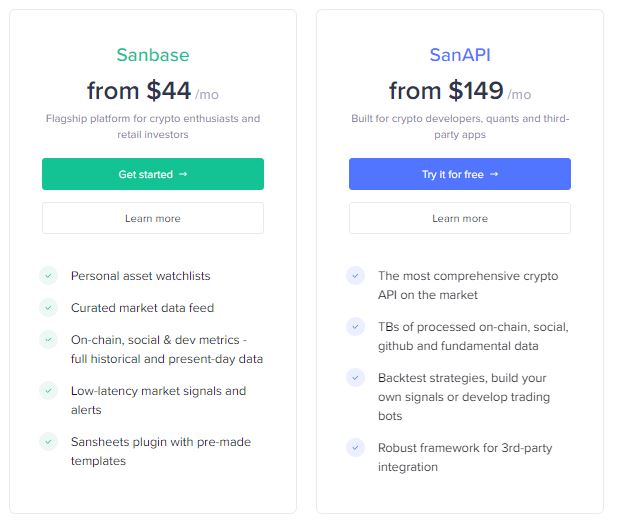Open Learn more under SanAPI plan
This screenshot has width=620, height=523.
point(459,218)
